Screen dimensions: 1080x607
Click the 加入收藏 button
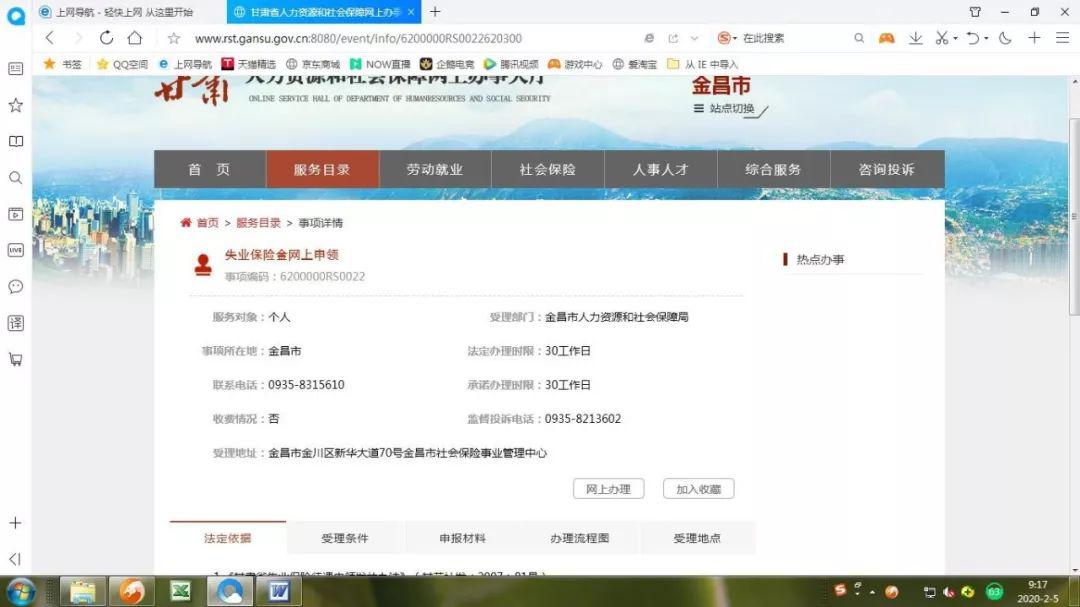pos(698,489)
